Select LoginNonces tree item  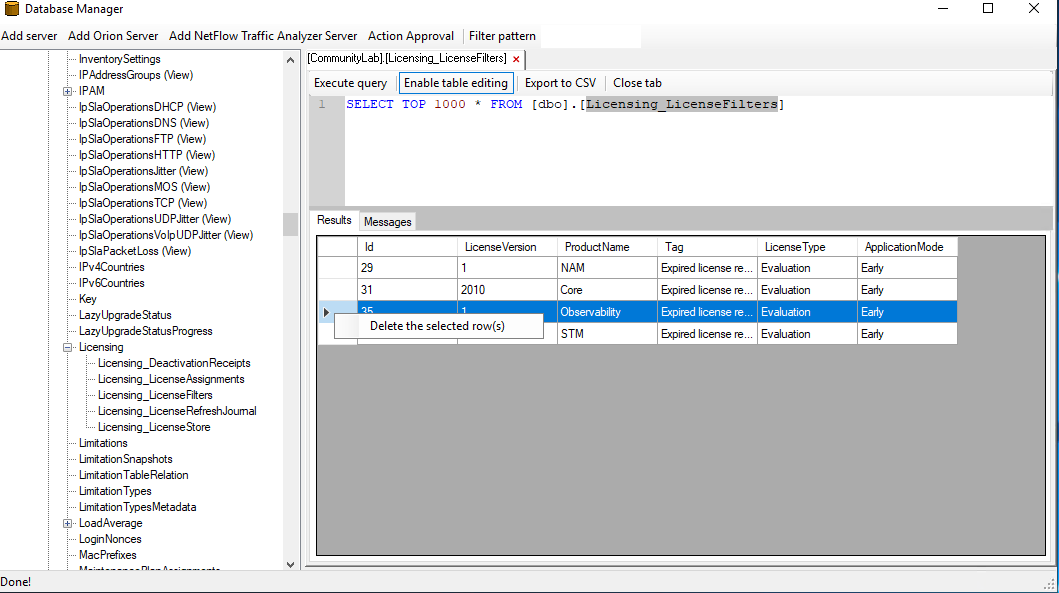(x=110, y=539)
